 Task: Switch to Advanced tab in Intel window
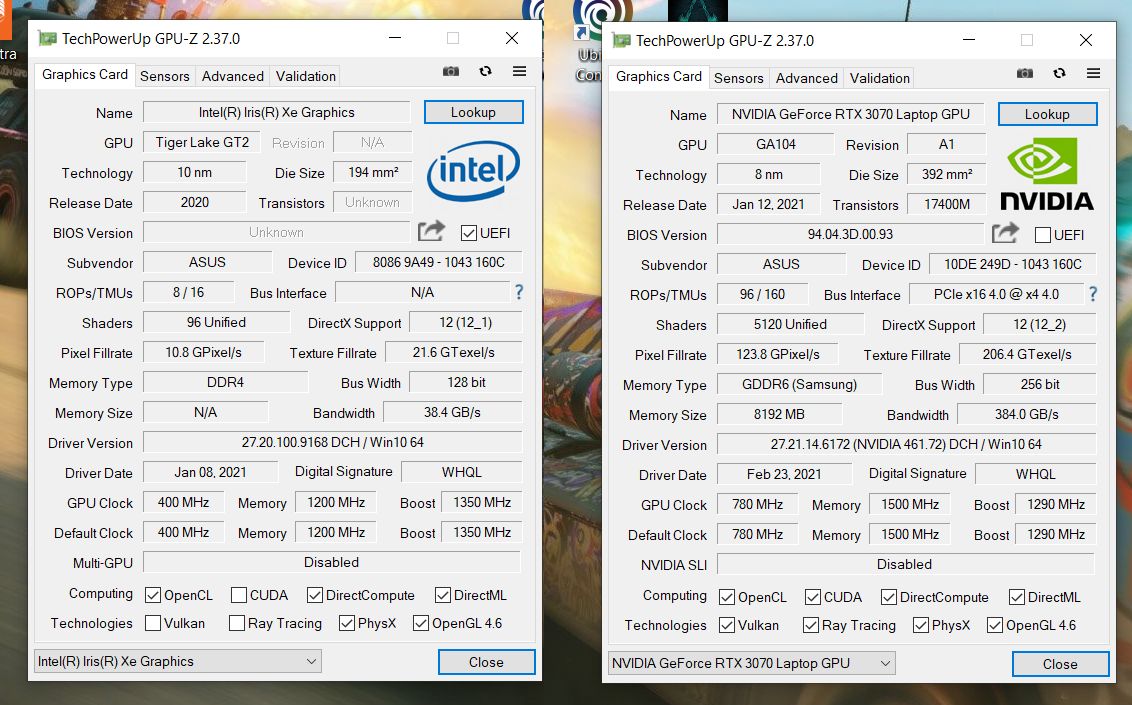coord(232,76)
